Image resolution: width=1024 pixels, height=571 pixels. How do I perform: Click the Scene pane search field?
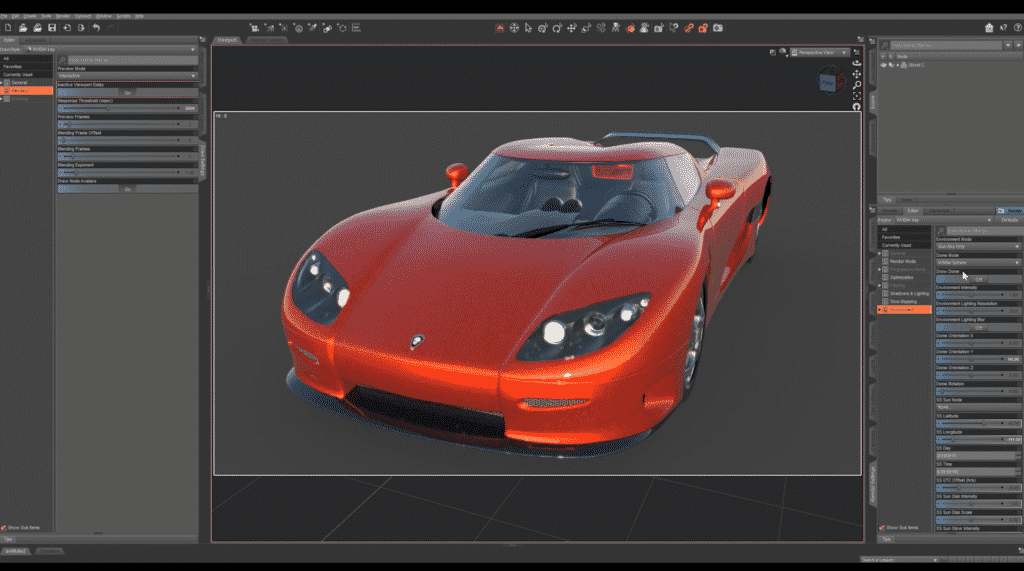click(x=946, y=45)
